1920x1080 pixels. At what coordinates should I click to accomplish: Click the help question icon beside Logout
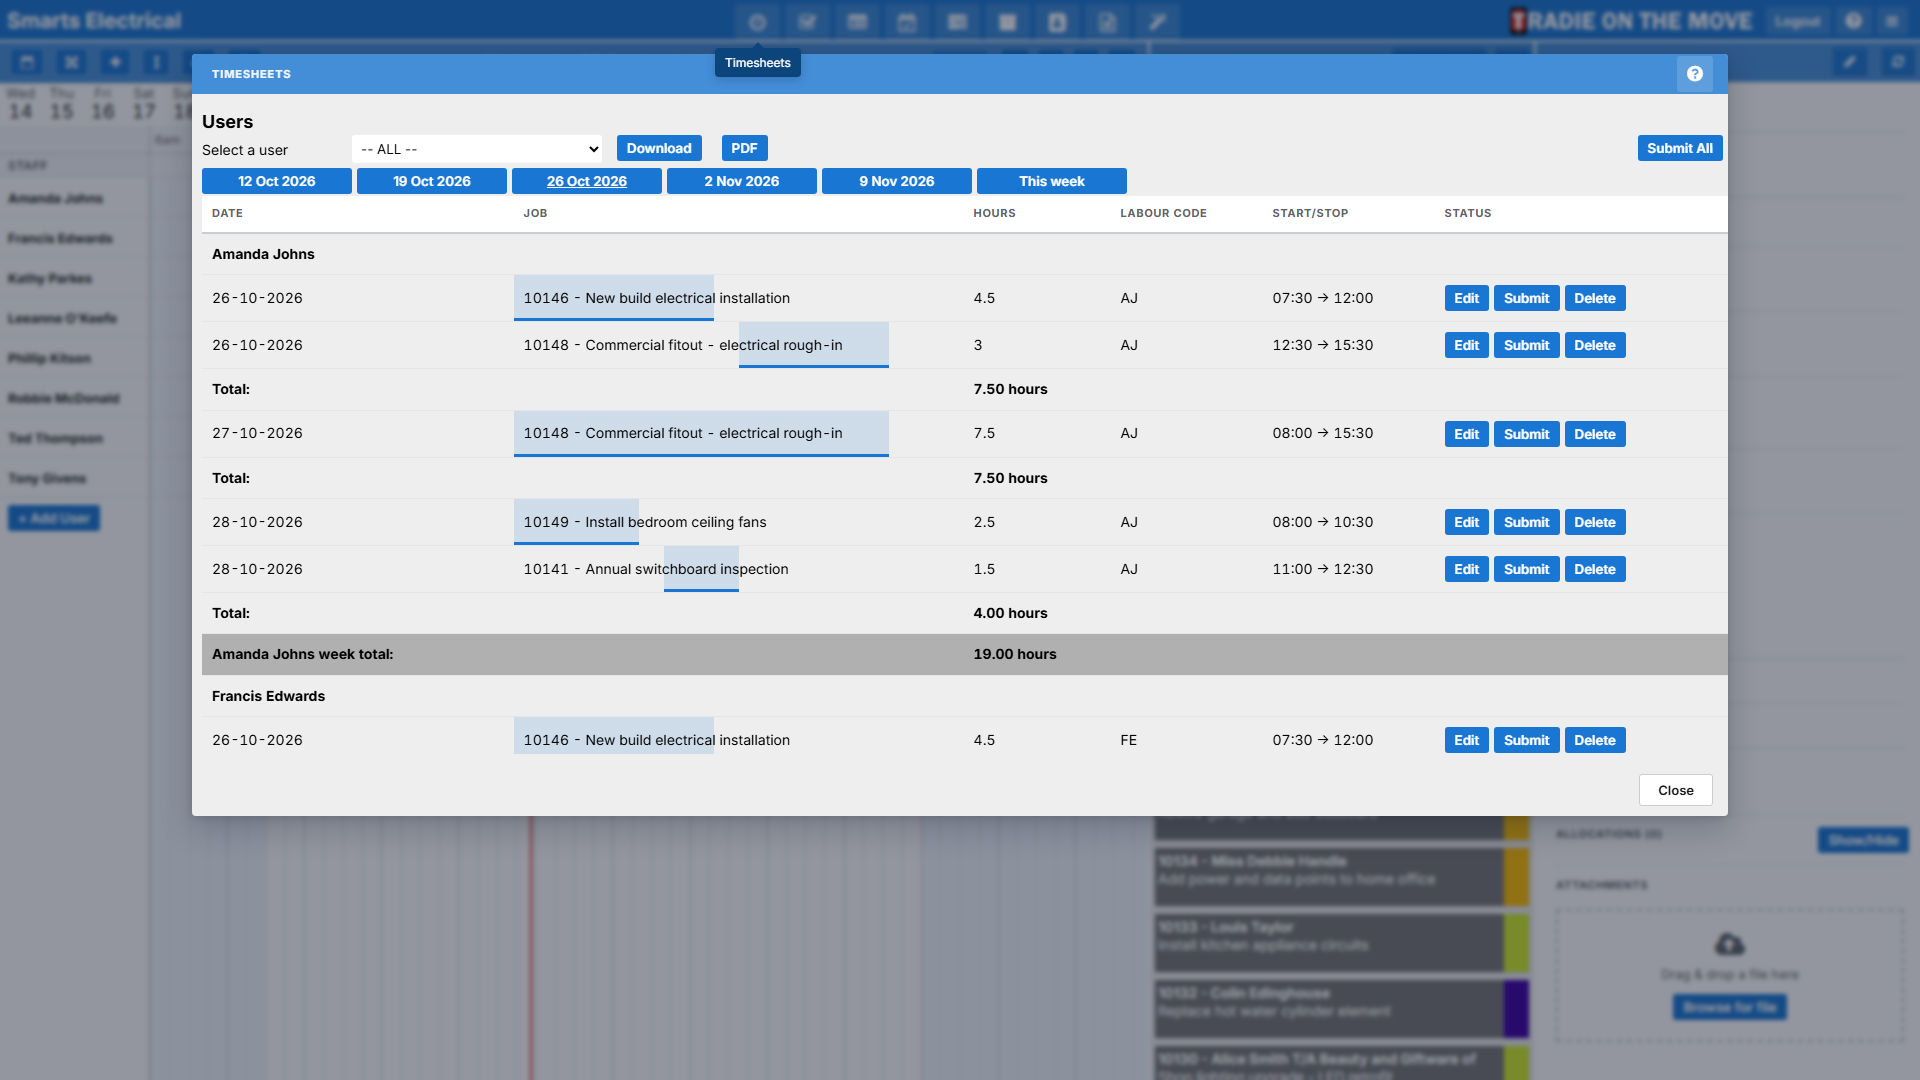click(1854, 21)
